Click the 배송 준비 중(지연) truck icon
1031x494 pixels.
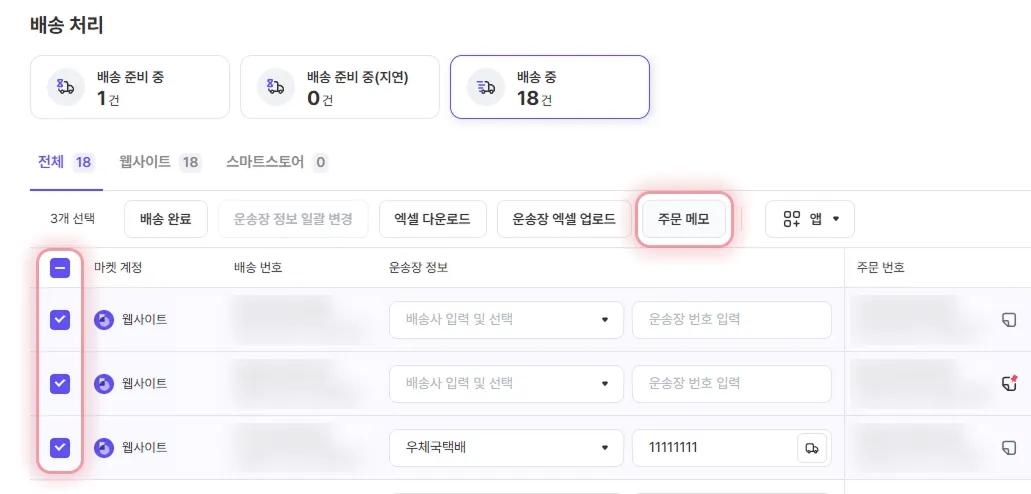(276, 87)
